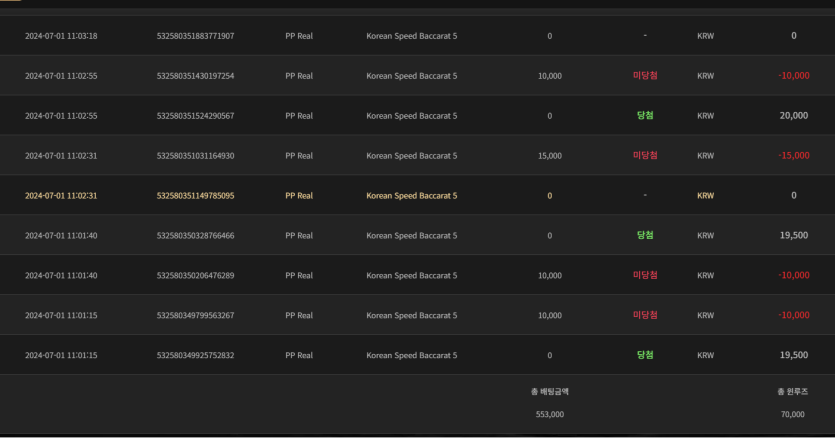Click 10,000 bet in row 532580350206476289
835x438 pixels.
click(x=550, y=275)
